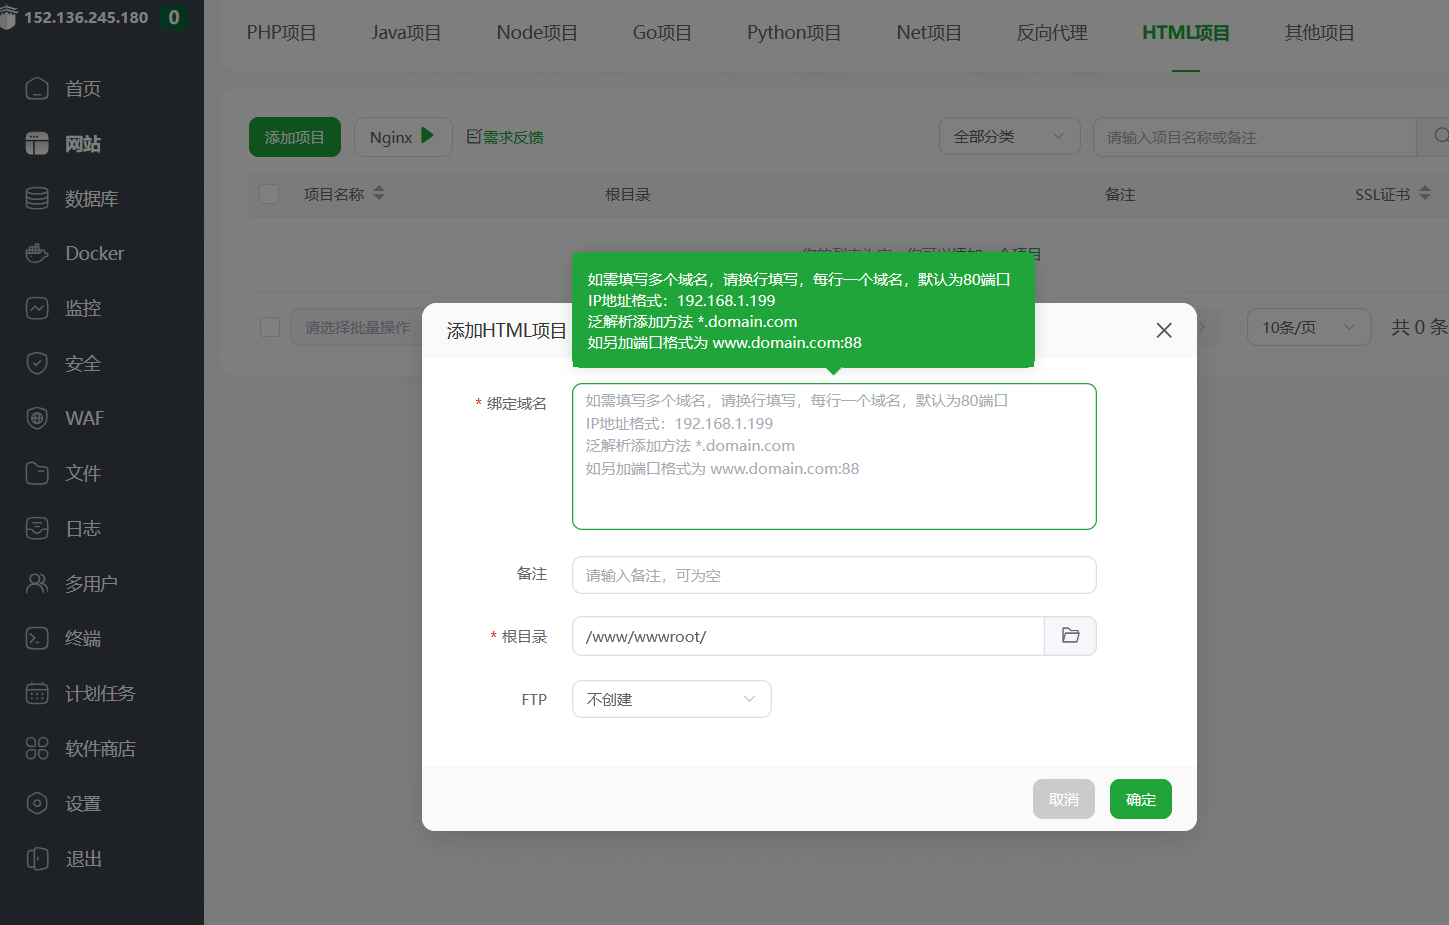Image resolution: width=1449 pixels, height=925 pixels.
Task: Open the 10条/页 page size dropdown
Action: pos(1308,327)
